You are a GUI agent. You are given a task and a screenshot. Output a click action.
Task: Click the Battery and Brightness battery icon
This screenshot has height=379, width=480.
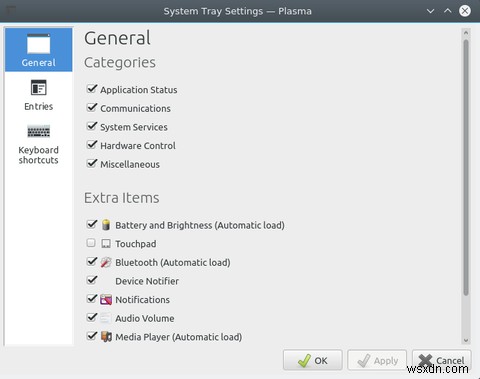[106, 225]
